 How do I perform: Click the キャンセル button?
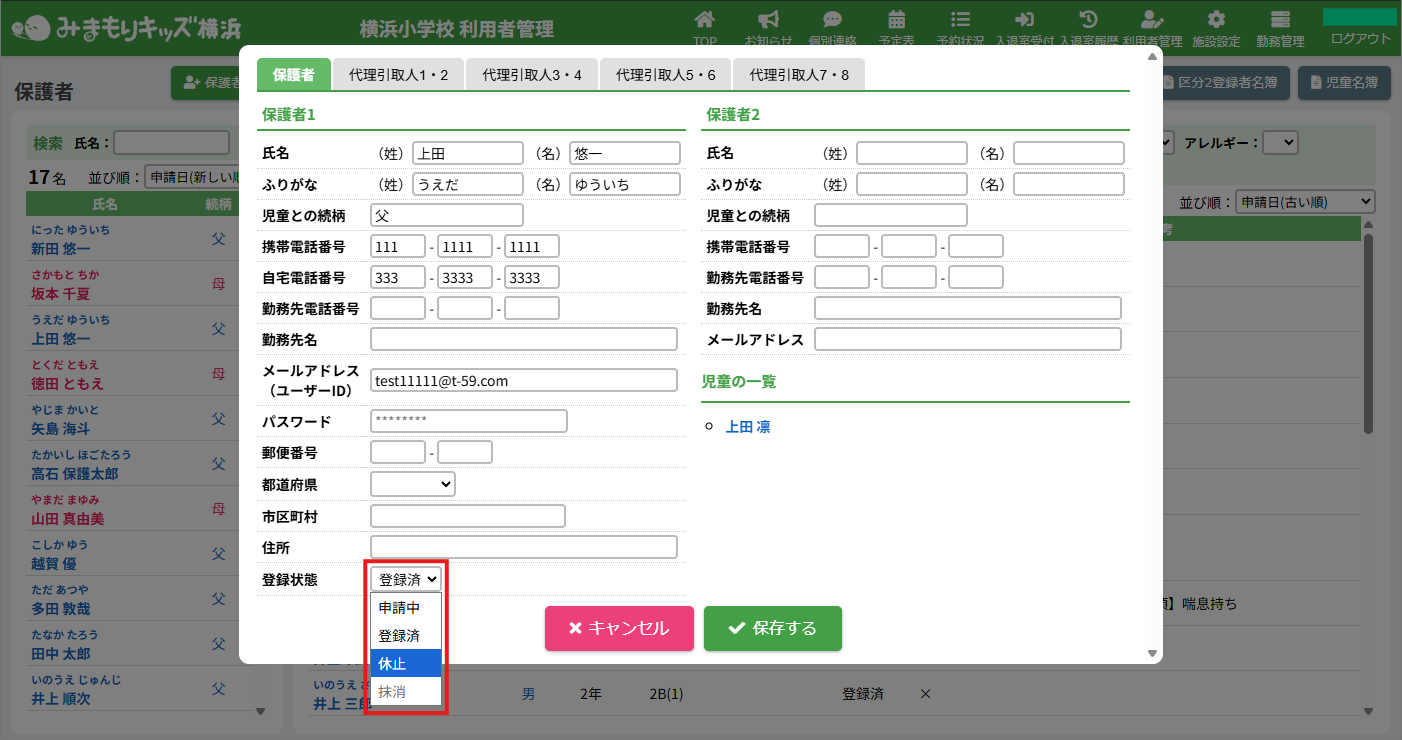click(x=619, y=628)
